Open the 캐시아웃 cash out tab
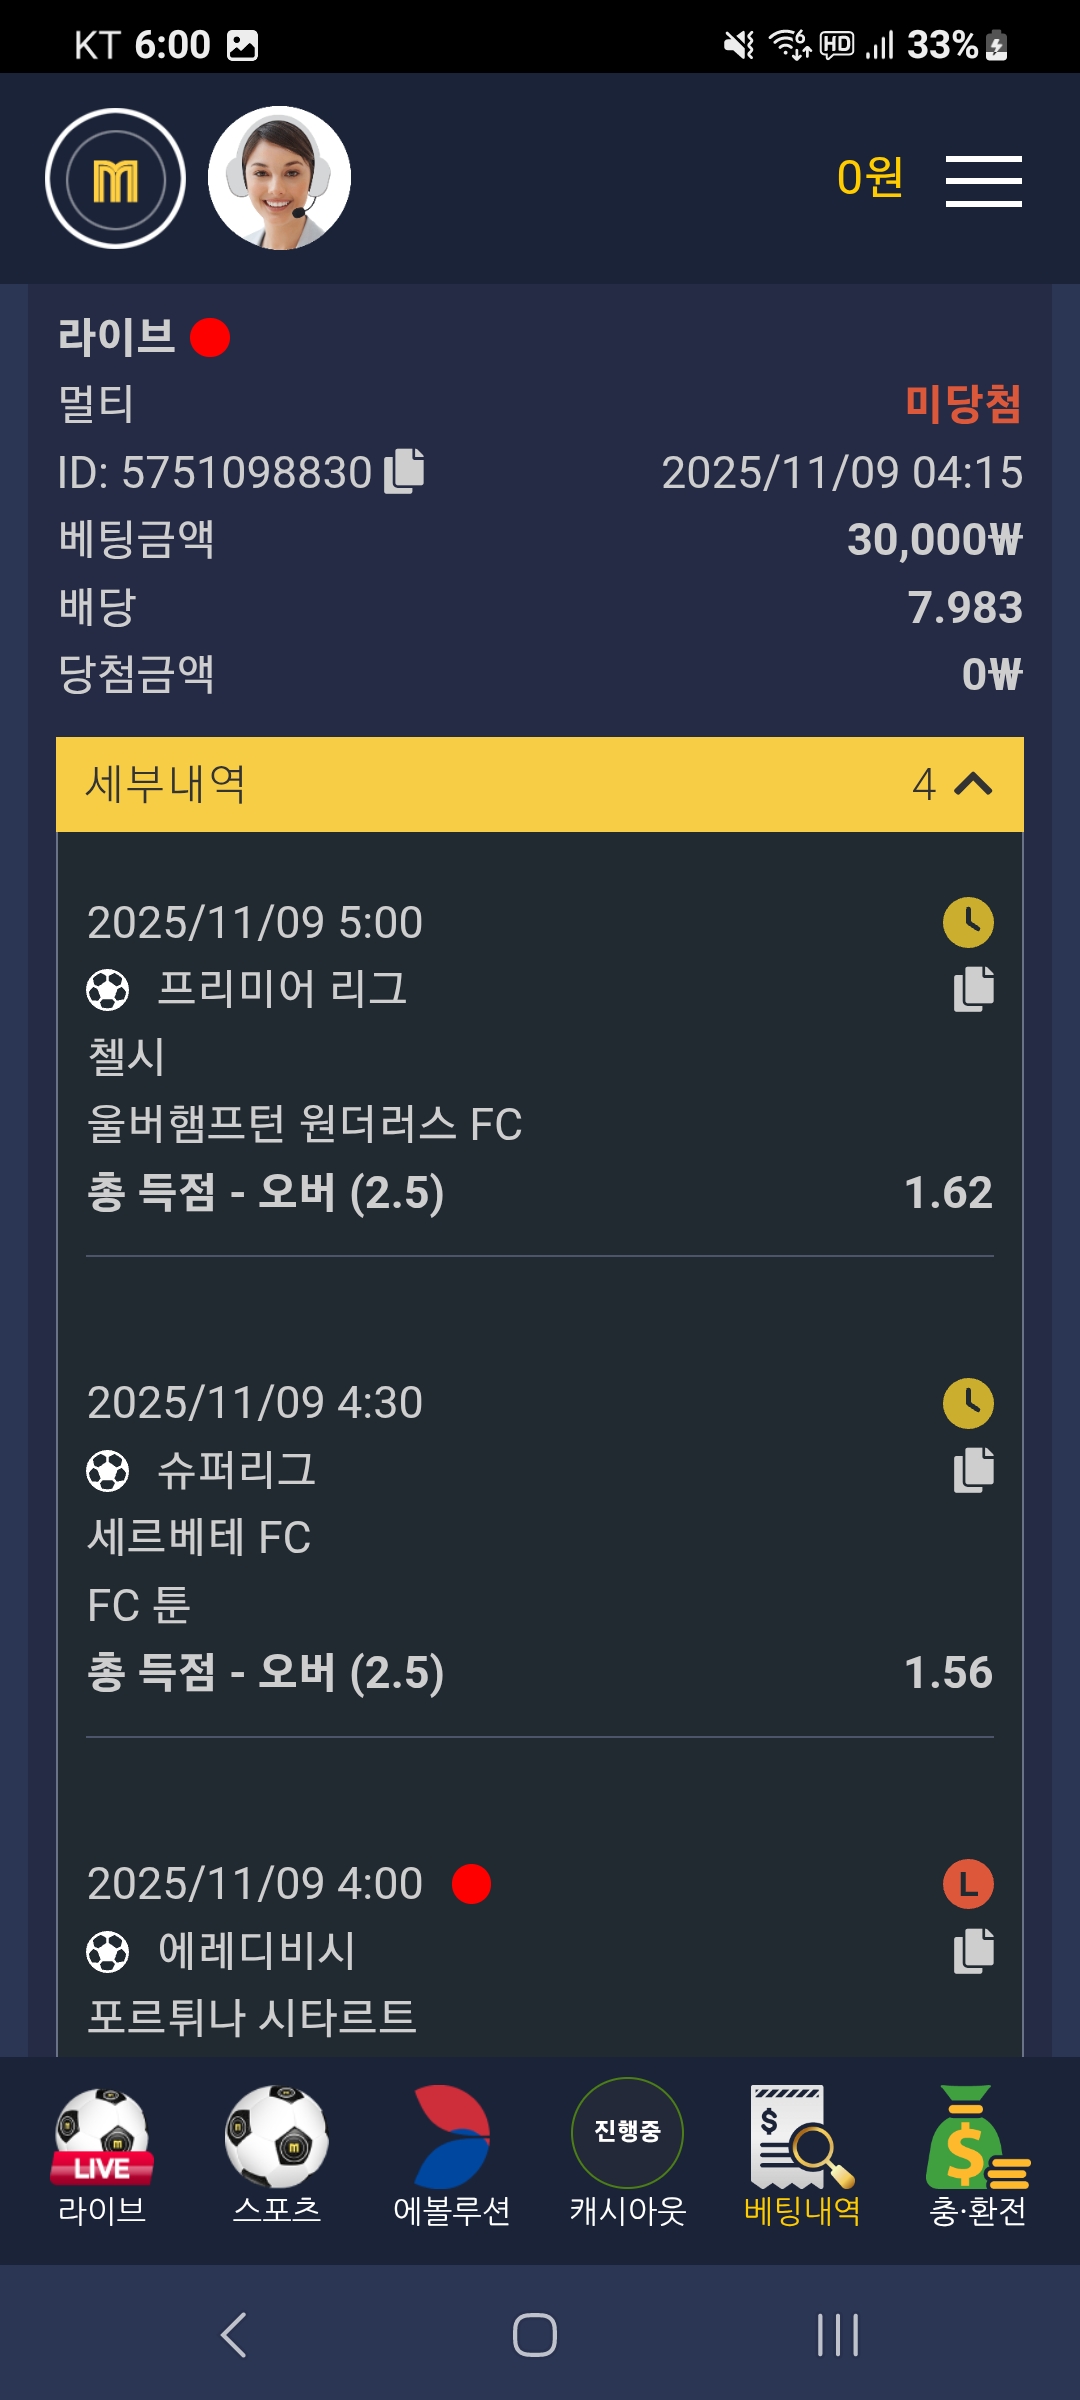 [627, 2156]
